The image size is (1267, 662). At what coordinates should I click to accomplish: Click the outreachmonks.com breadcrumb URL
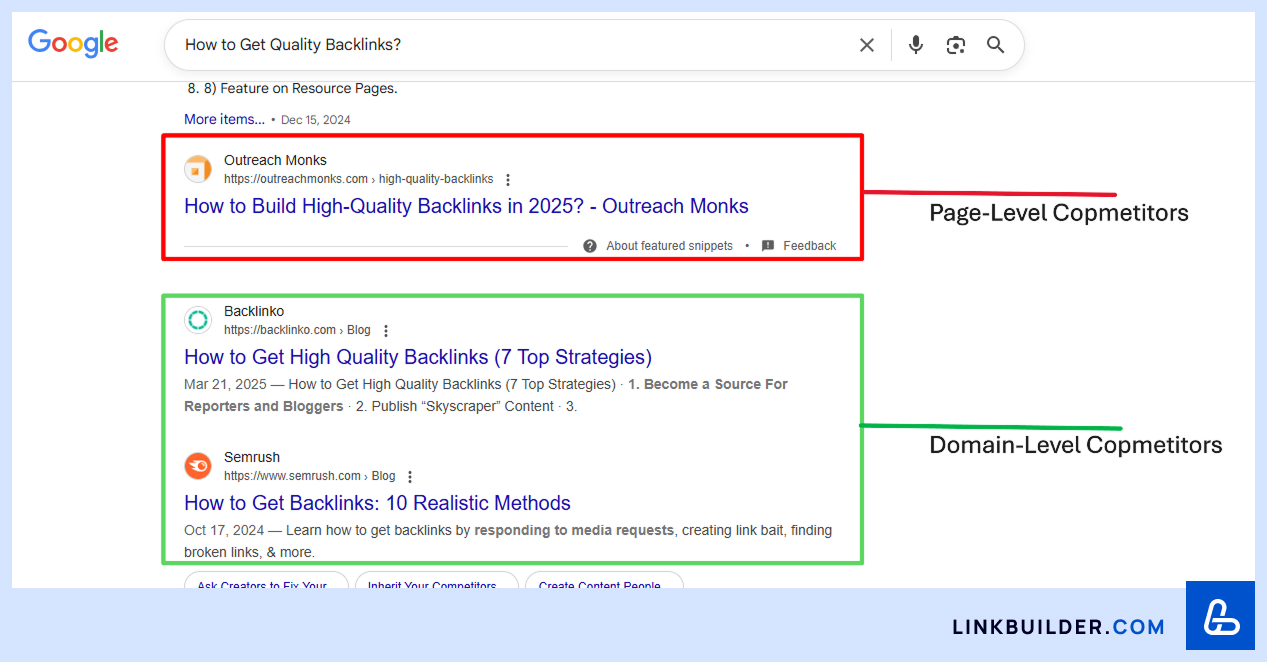[358, 179]
